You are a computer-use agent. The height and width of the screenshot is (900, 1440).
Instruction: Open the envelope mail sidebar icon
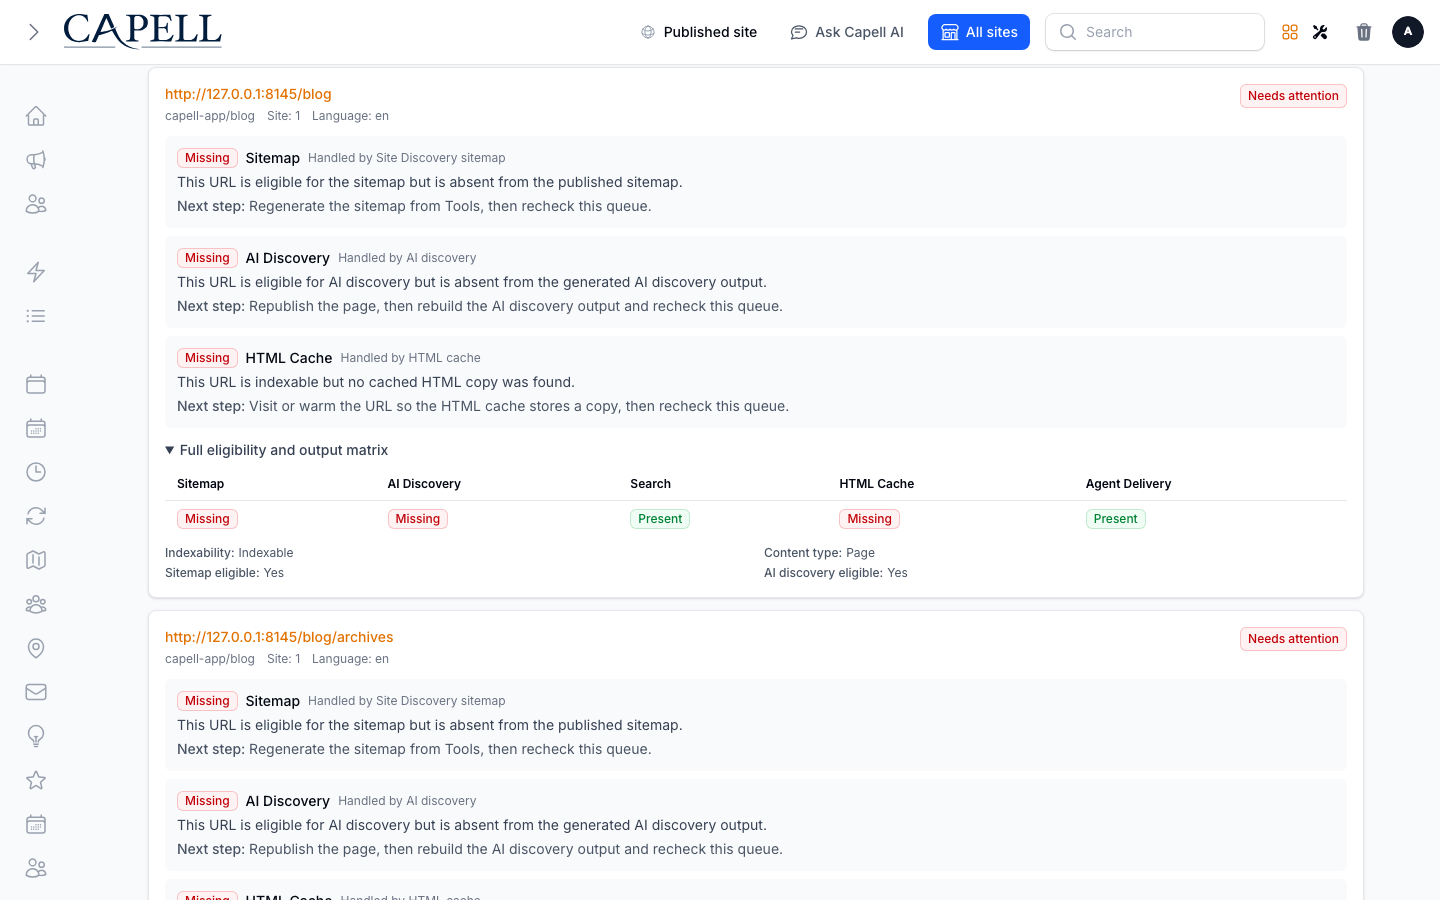tap(36, 692)
